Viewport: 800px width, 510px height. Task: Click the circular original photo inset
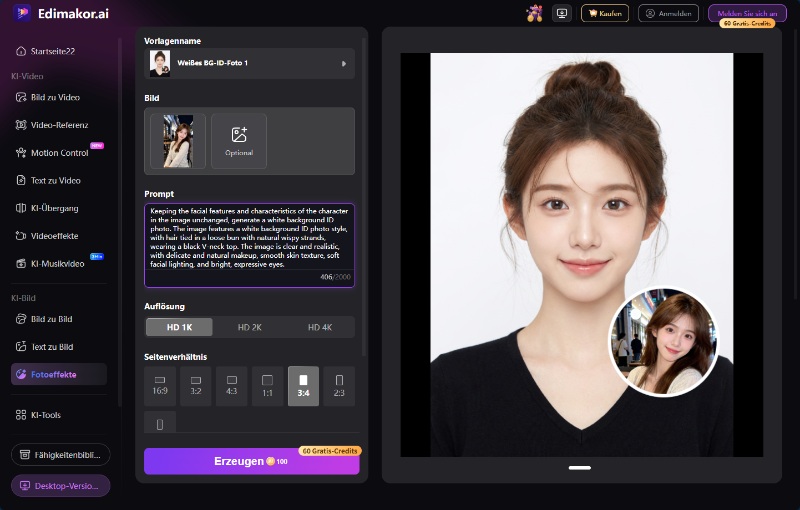[x=663, y=341]
